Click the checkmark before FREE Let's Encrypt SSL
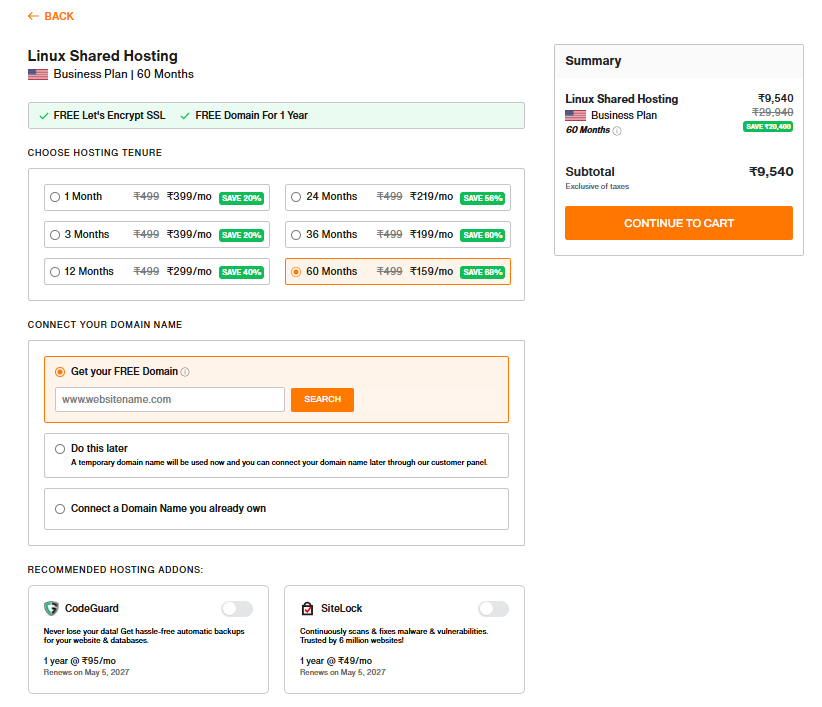 point(44,116)
